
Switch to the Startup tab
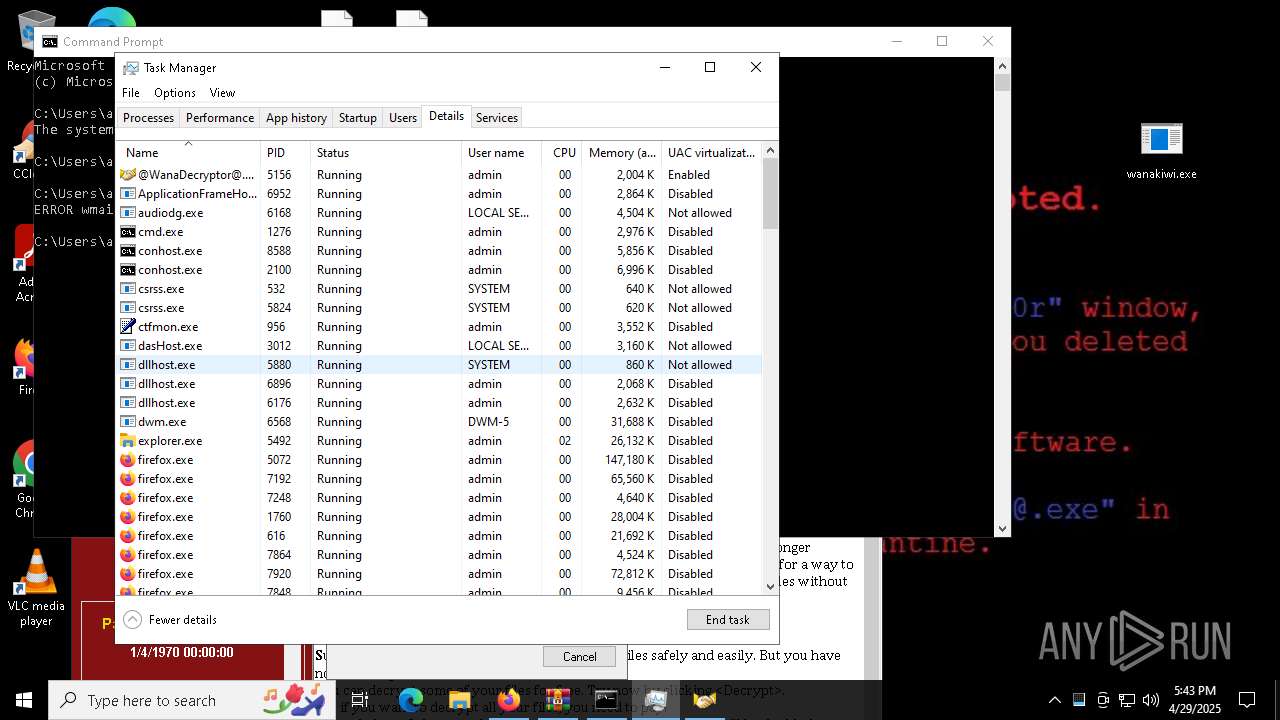(358, 118)
